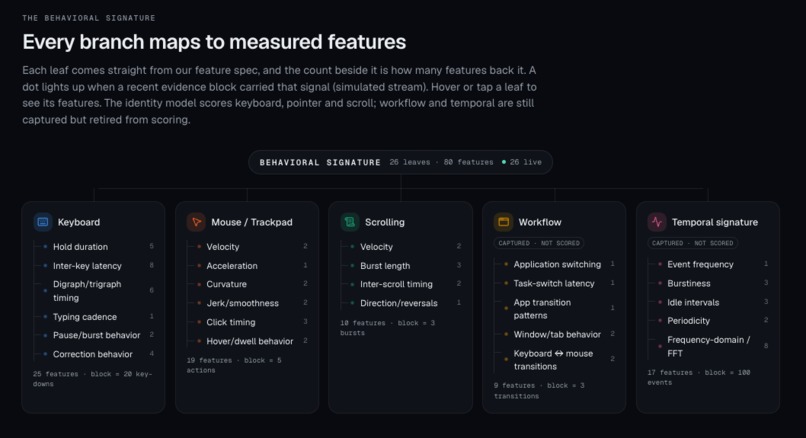Click the '25 features · block = 20 key-downs' footer
The width and height of the screenshot is (806, 438).
93,379
